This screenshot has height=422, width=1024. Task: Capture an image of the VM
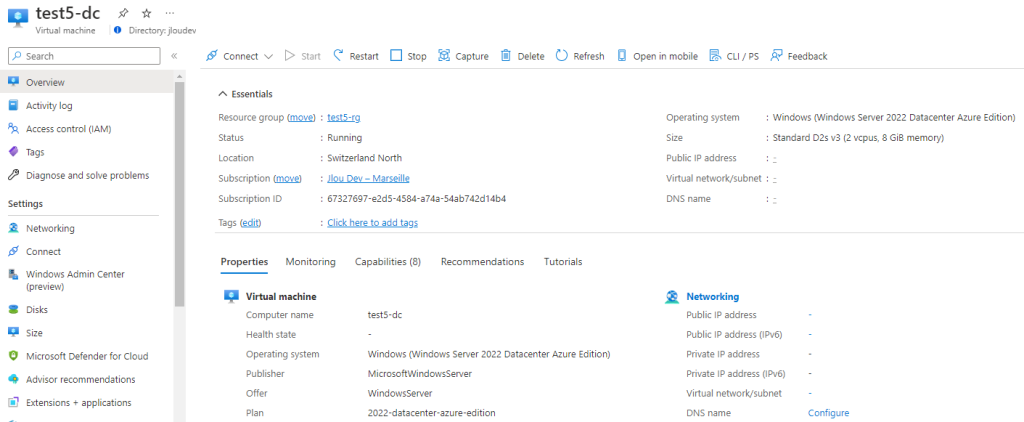(x=463, y=56)
